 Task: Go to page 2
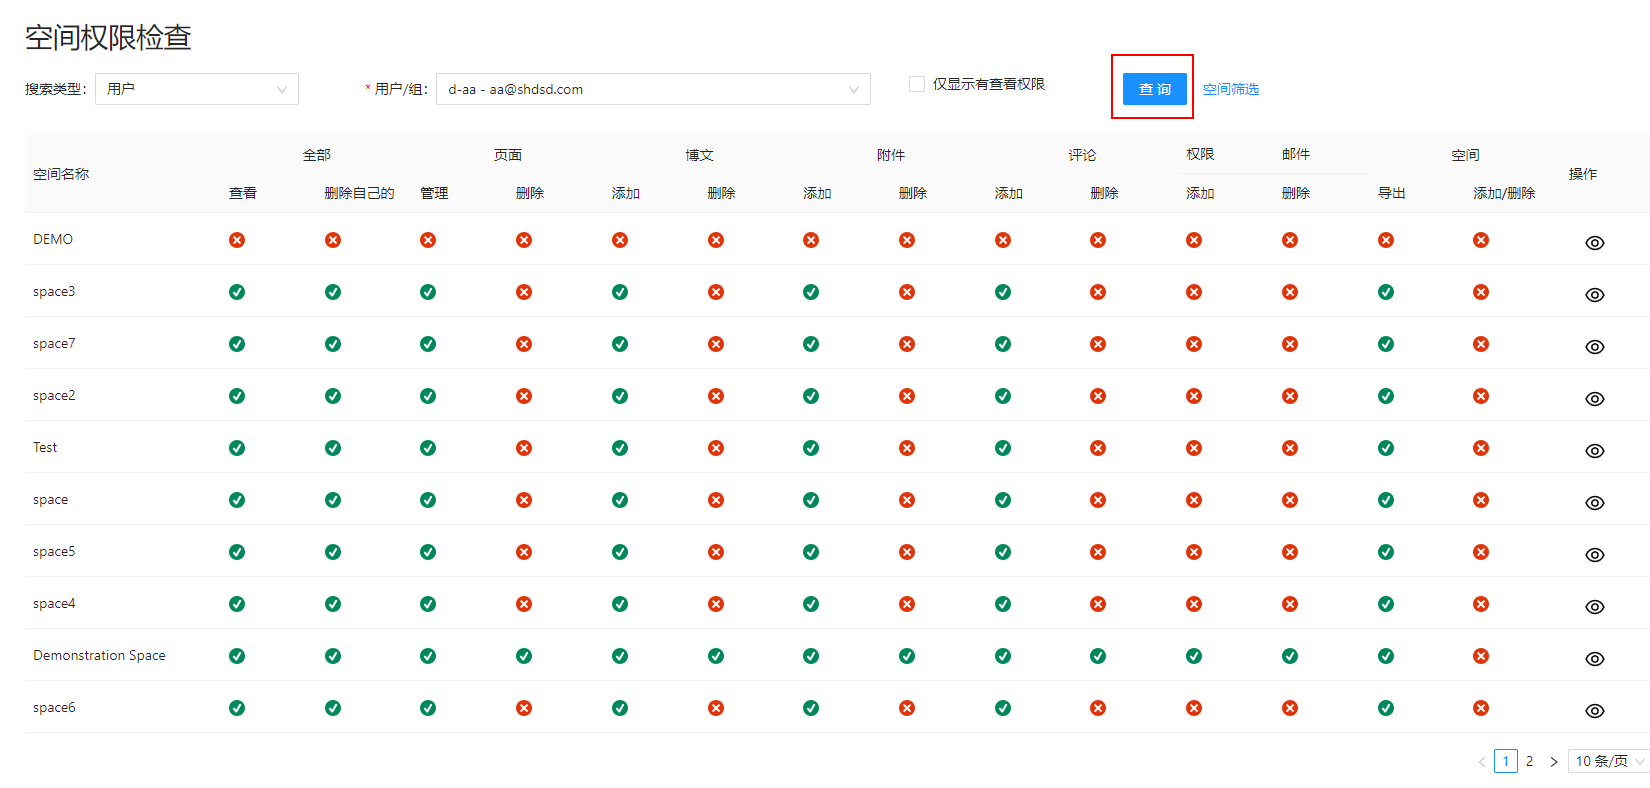[1529, 761]
